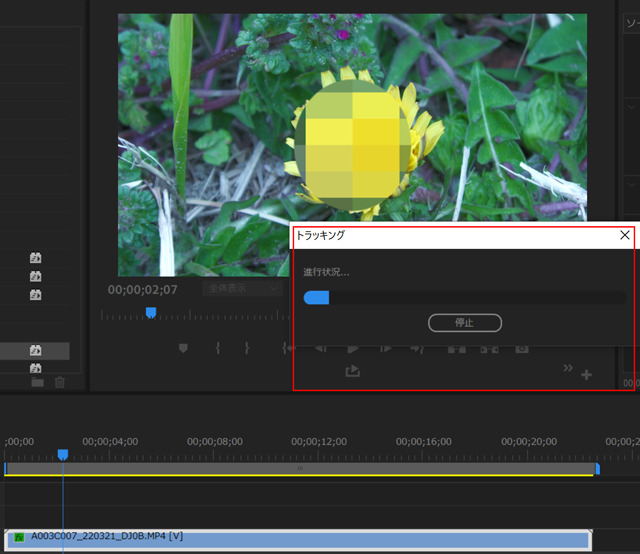This screenshot has height=554, width=640.
Task: Open the button editor plus icon
Action: point(586,375)
